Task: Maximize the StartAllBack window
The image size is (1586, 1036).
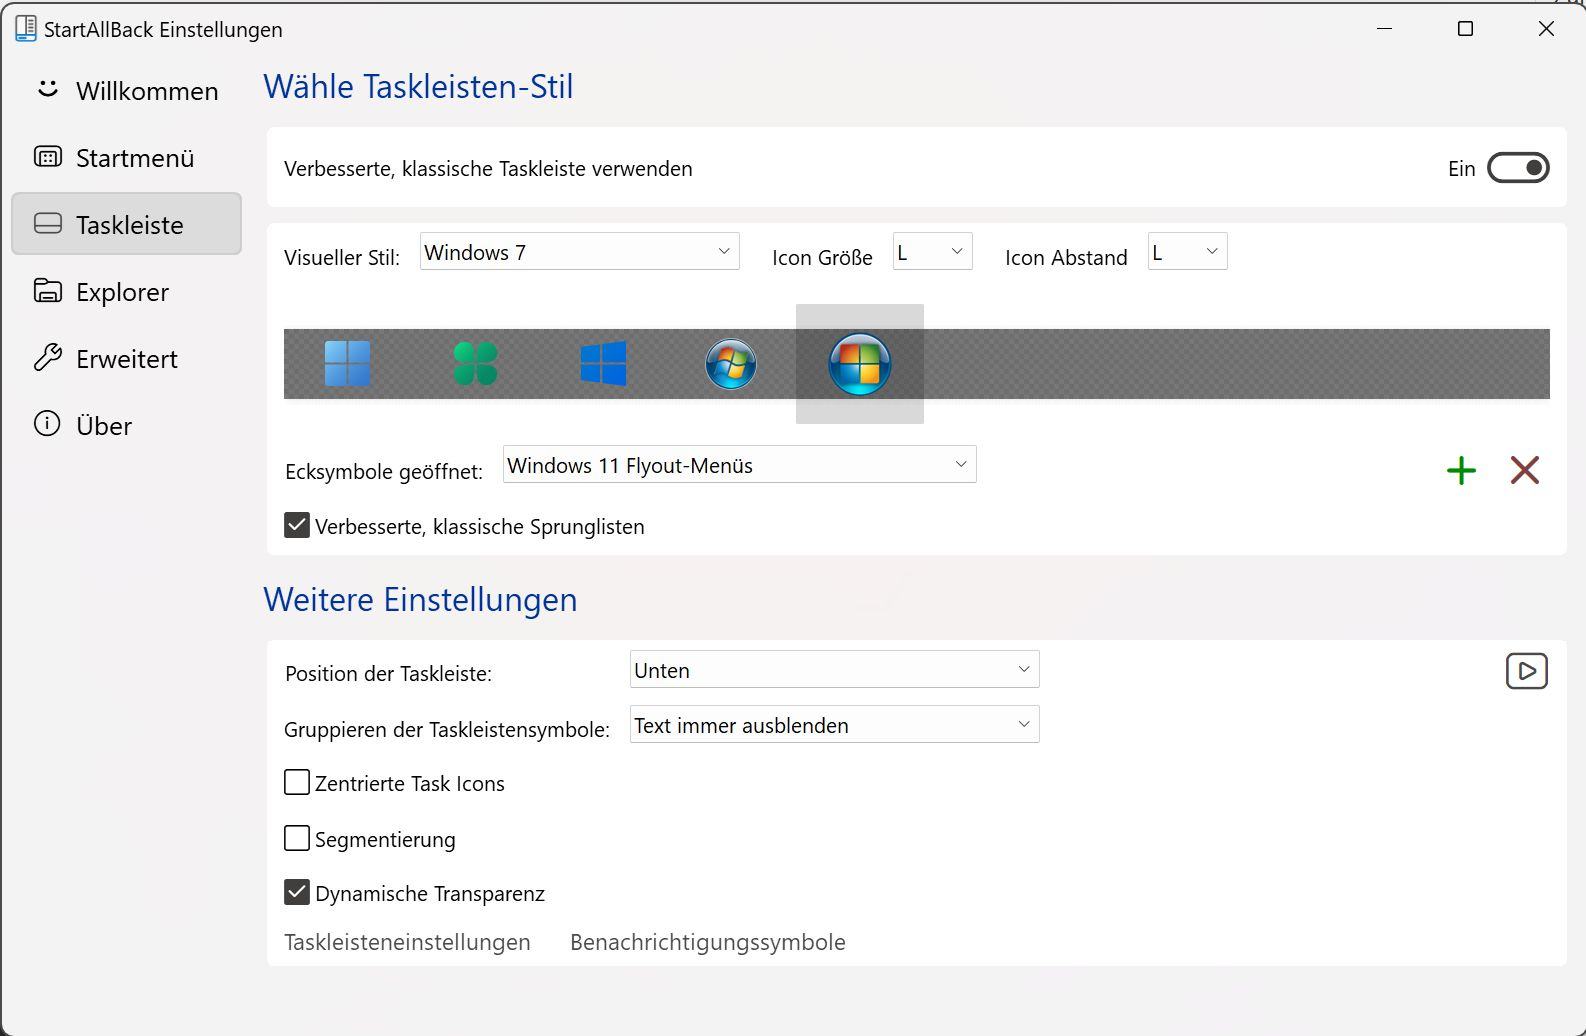Action: pyautogui.click(x=1465, y=29)
